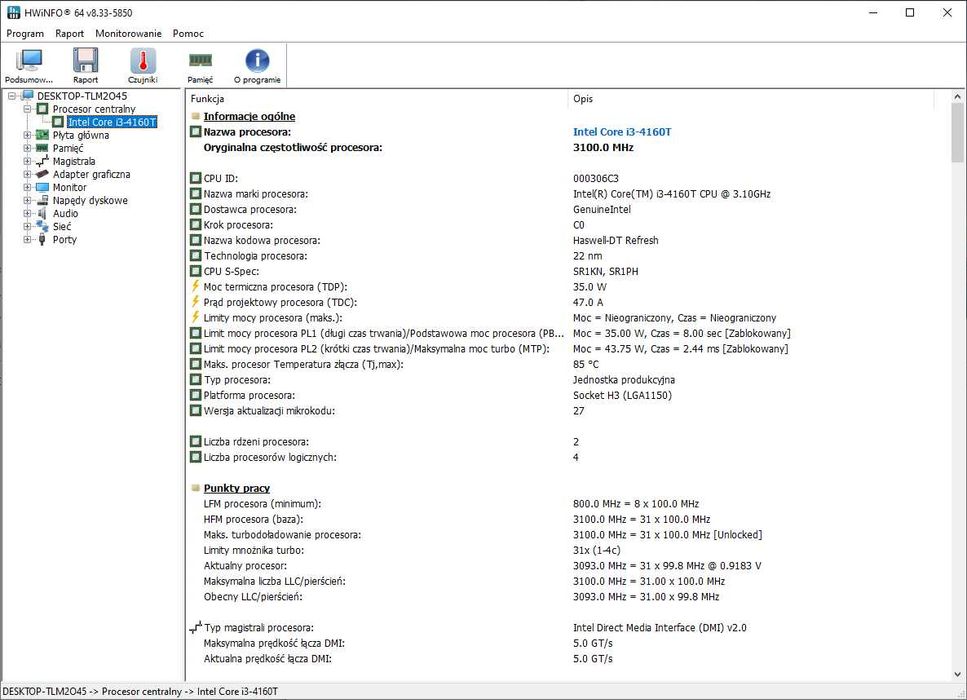Click the Raport floppy disk icon
The width and height of the screenshot is (967, 700).
(x=85, y=61)
